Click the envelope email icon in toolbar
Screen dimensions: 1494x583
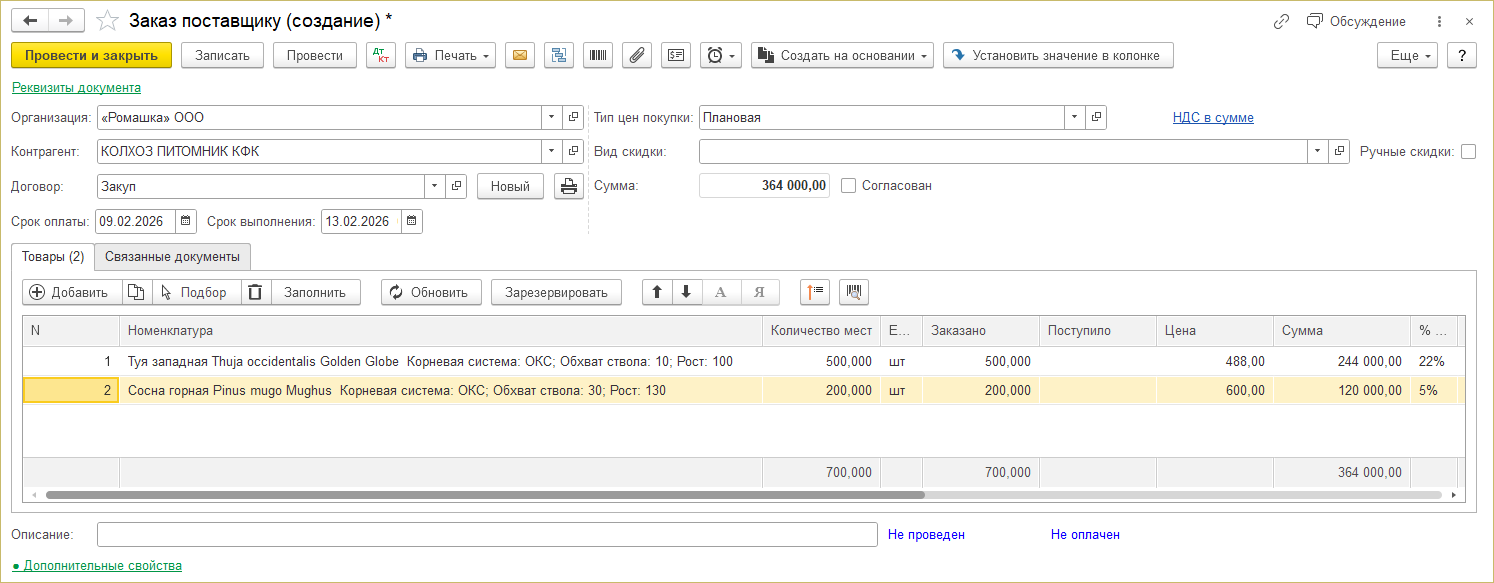point(519,56)
